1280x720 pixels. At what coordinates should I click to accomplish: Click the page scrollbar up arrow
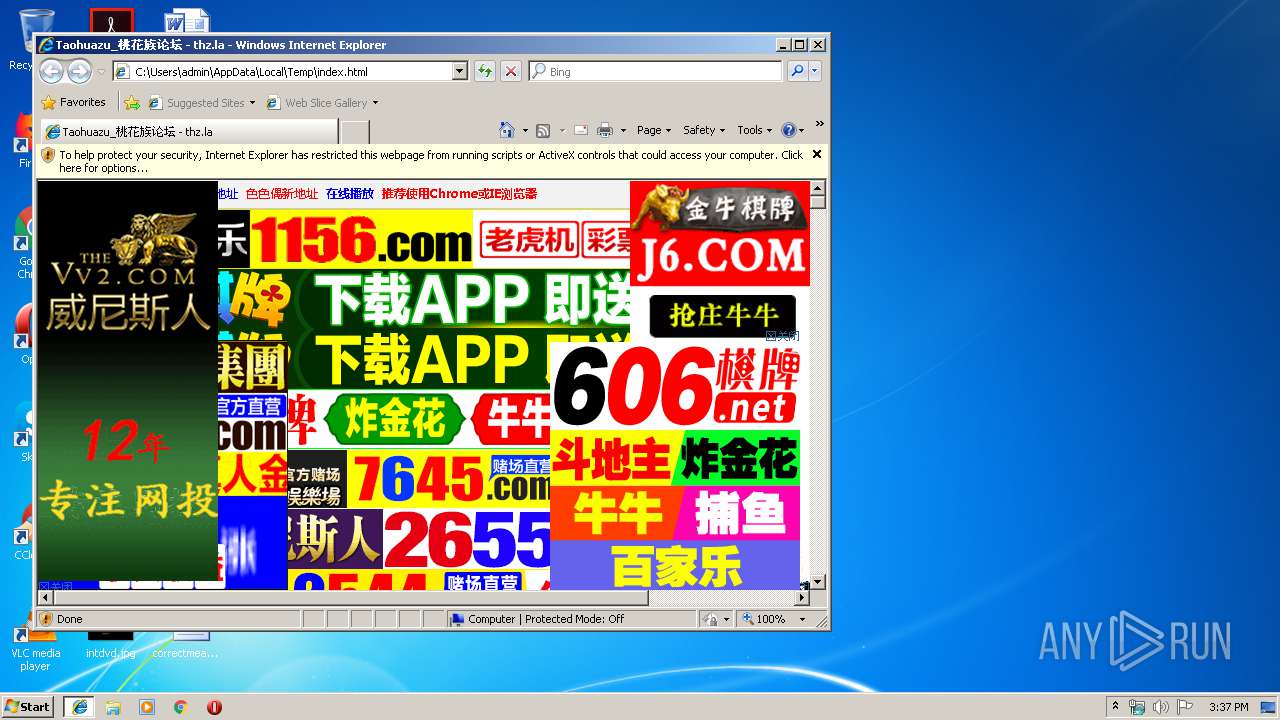(817, 188)
